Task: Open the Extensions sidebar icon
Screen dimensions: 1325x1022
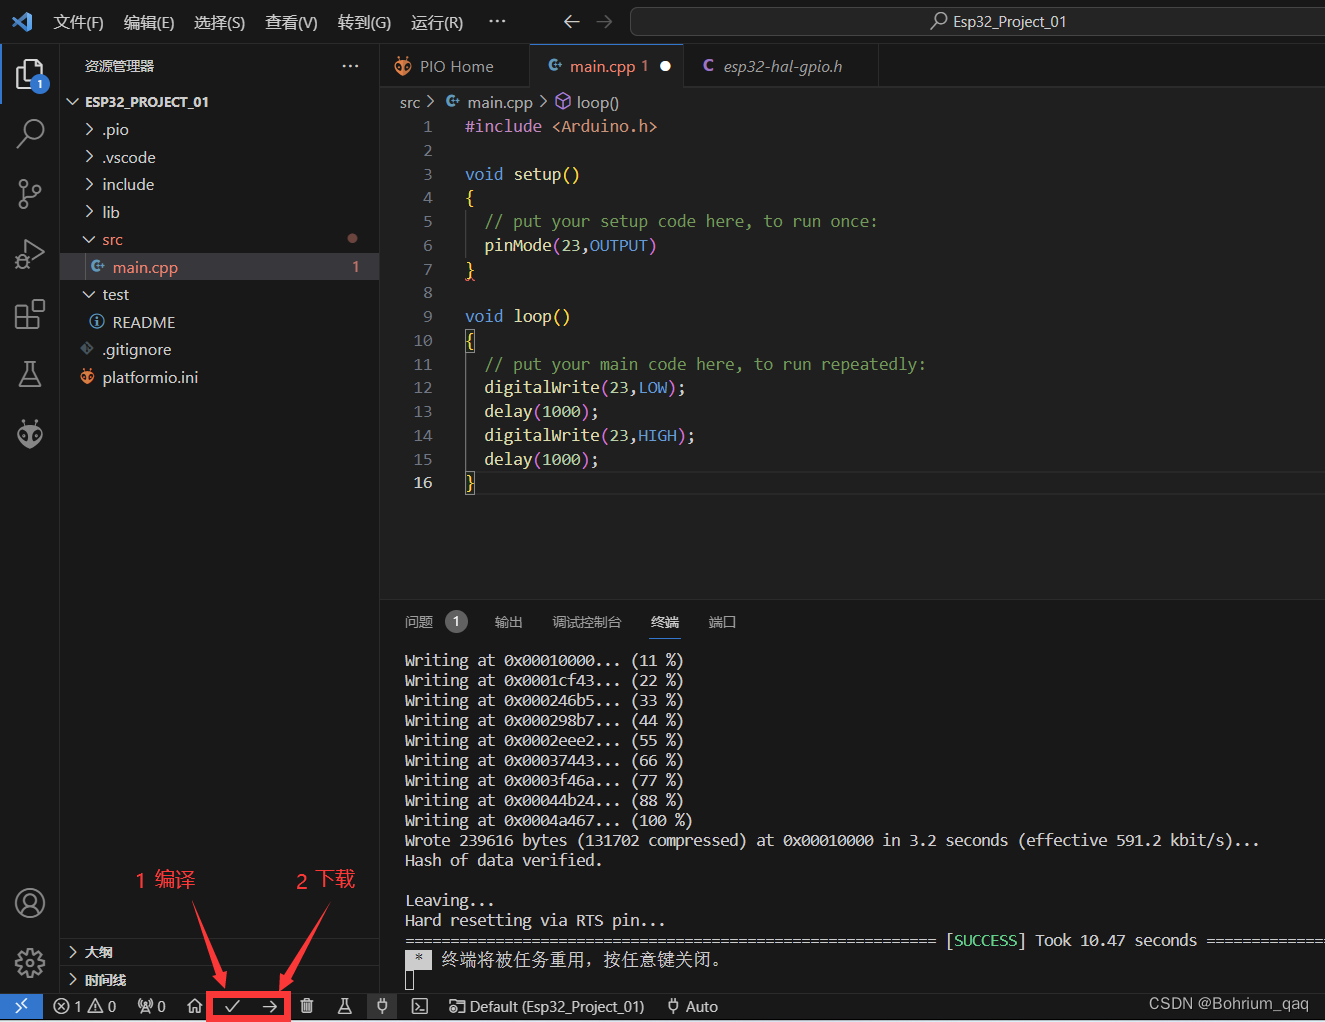Action: (x=29, y=314)
